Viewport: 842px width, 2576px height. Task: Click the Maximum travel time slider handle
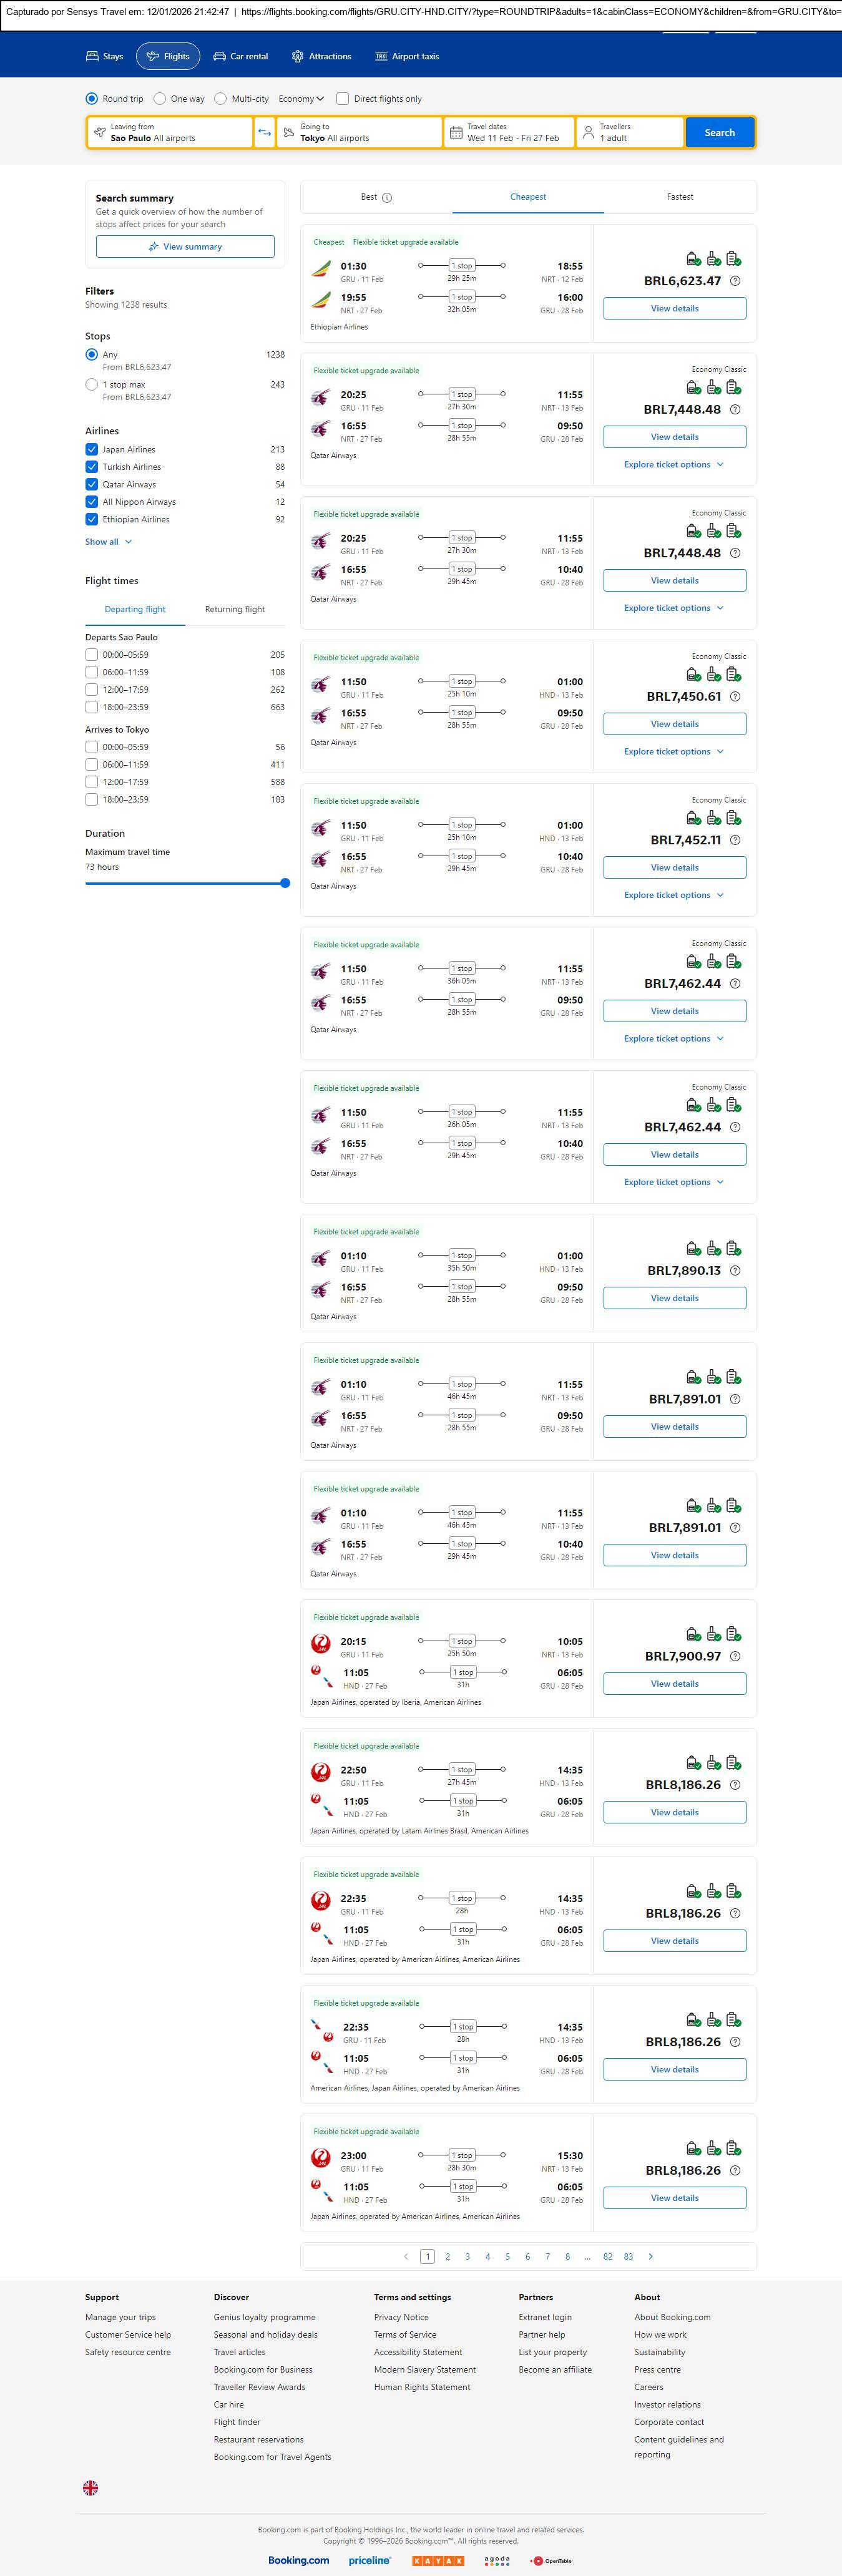point(285,883)
